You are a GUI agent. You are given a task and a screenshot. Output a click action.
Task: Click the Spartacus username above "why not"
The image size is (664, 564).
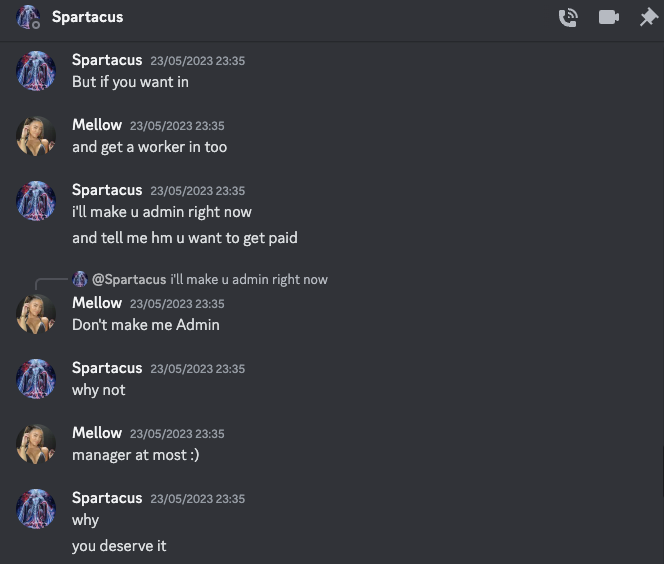pyautogui.click(x=107, y=368)
